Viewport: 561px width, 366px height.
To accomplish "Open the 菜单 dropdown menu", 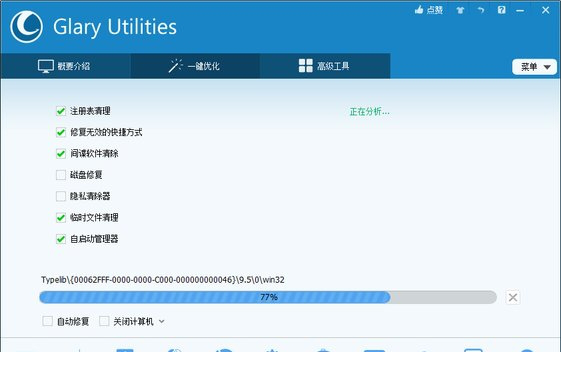I will pos(535,67).
